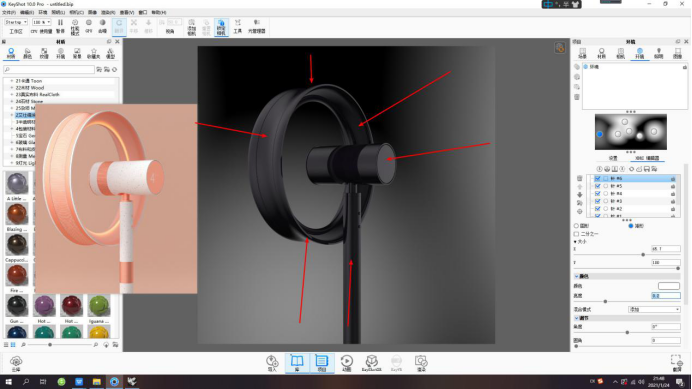
Task: Expand the RealCloth folder in library tree
Action: click(12, 94)
